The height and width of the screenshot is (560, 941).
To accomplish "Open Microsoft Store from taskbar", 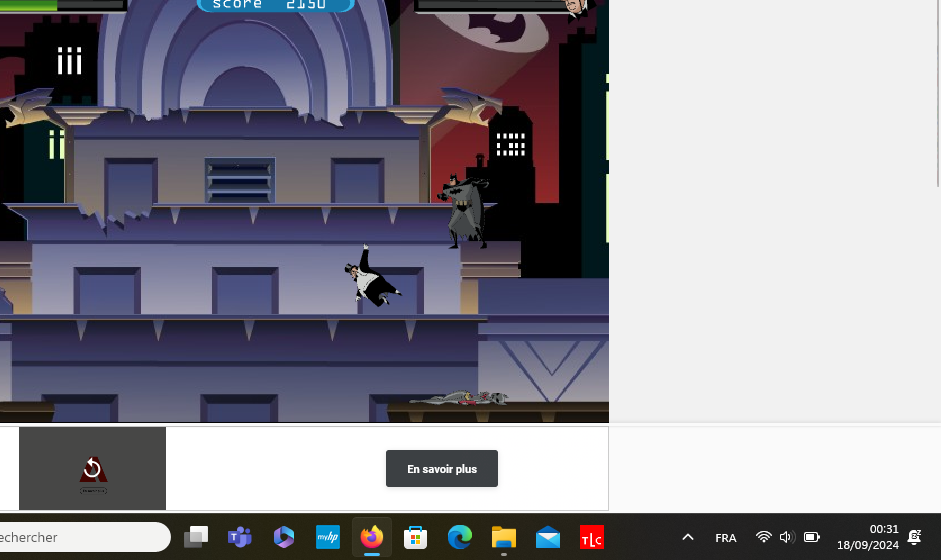I will (x=415, y=537).
